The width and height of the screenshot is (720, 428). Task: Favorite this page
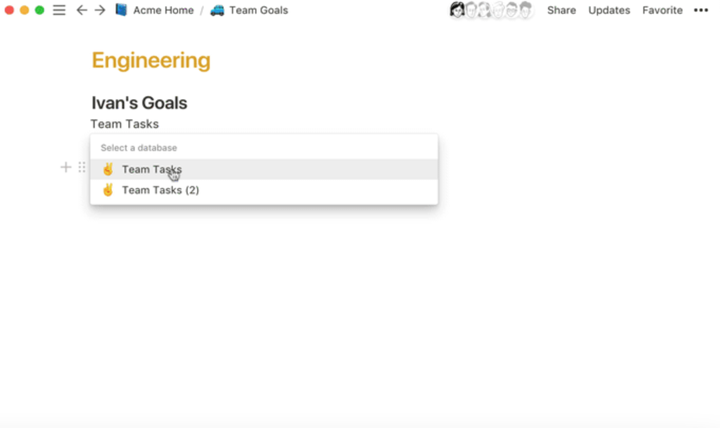point(662,10)
